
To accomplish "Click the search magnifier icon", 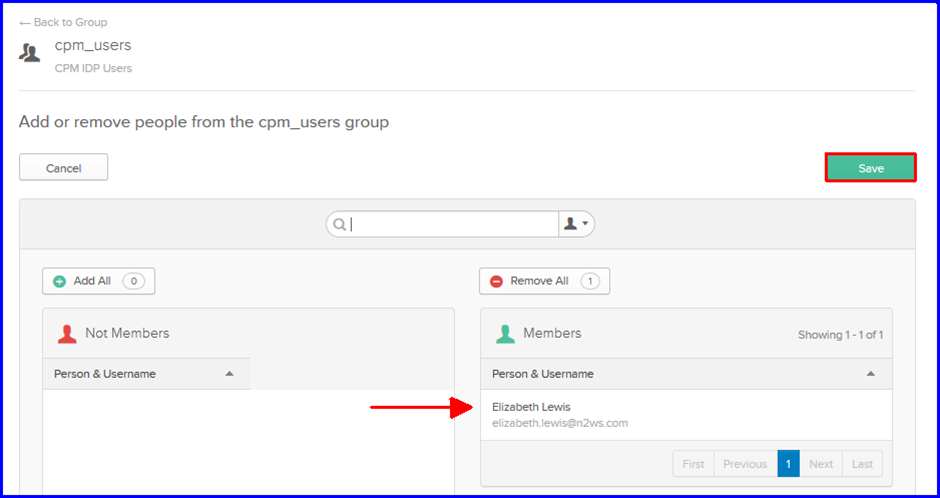I will click(339, 224).
